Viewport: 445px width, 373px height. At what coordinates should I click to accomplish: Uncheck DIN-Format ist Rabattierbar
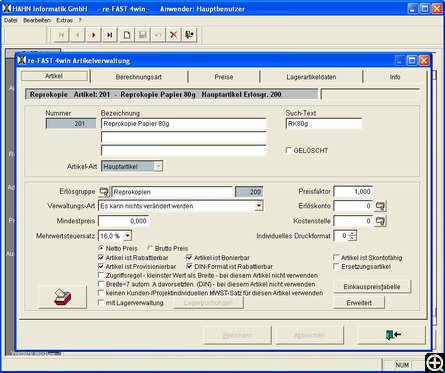(x=189, y=267)
